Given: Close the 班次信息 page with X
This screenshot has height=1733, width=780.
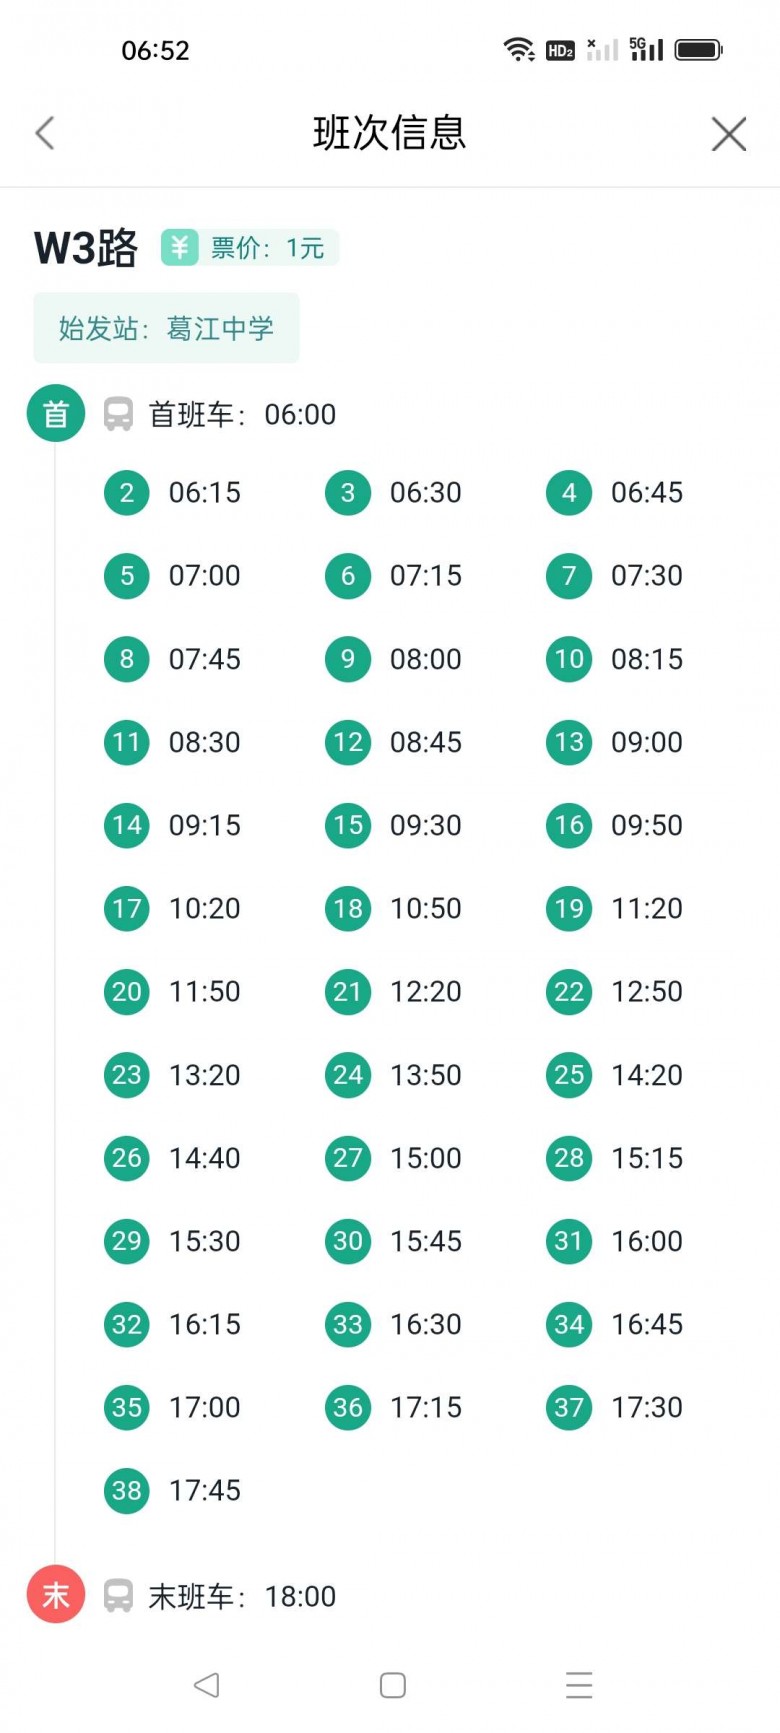Looking at the screenshot, I should click(728, 133).
